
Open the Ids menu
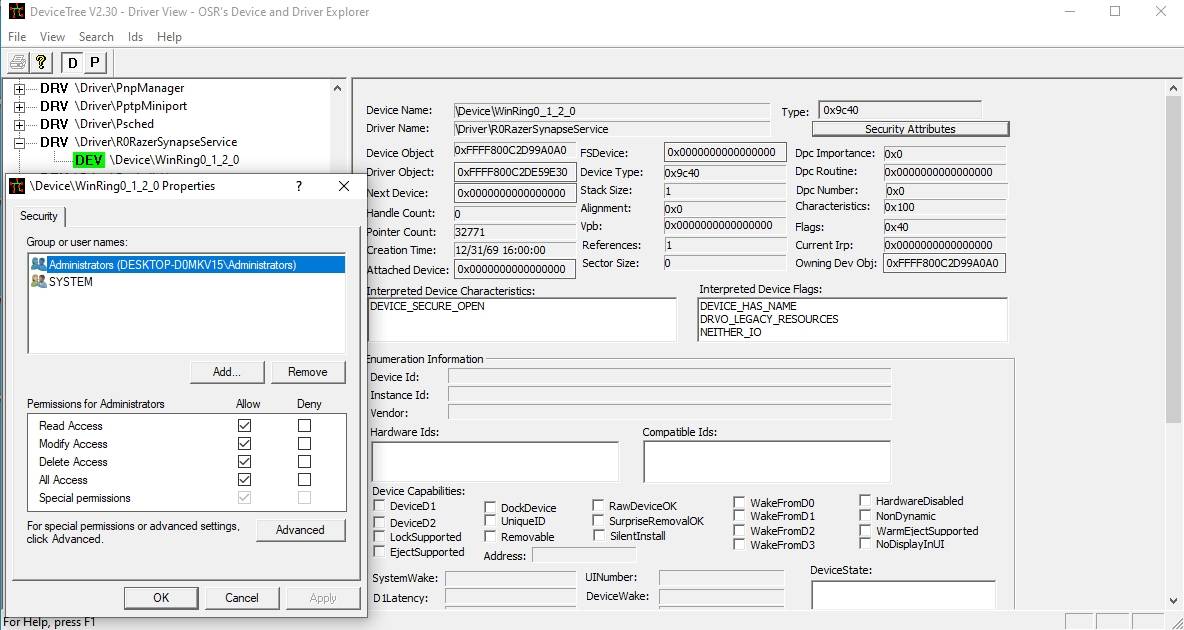[x=135, y=37]
